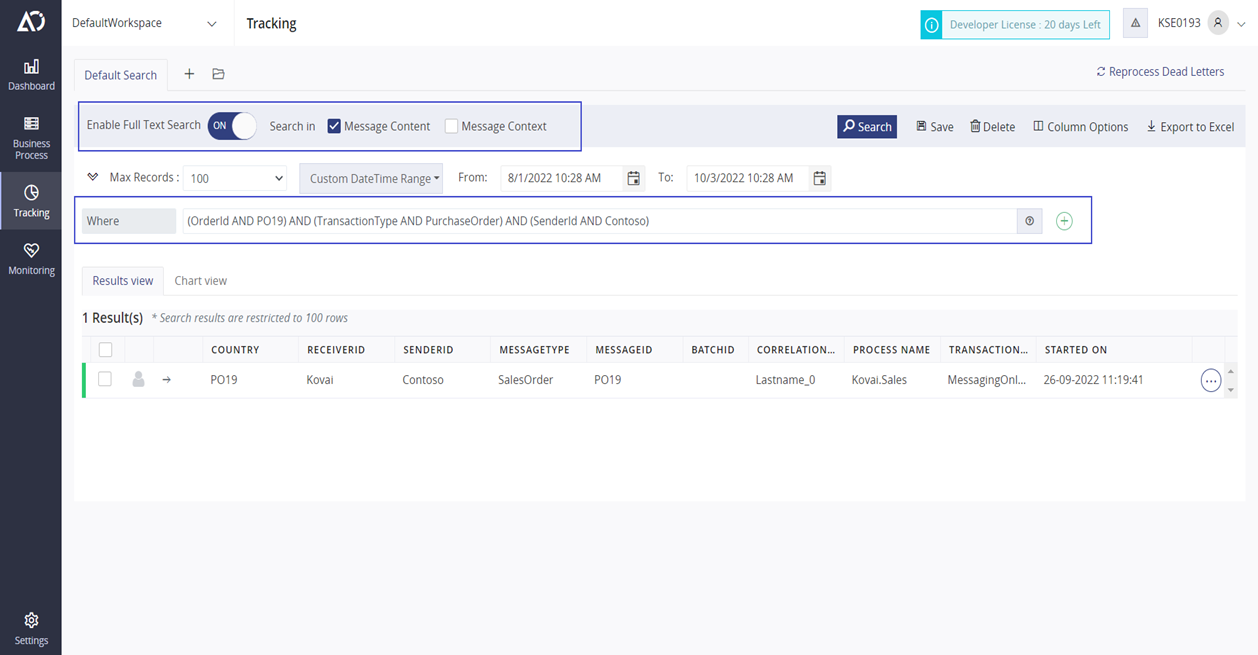Click Reprocess Dead Letters
The height and width of the screenshot is (655, 1258).
1160,72
